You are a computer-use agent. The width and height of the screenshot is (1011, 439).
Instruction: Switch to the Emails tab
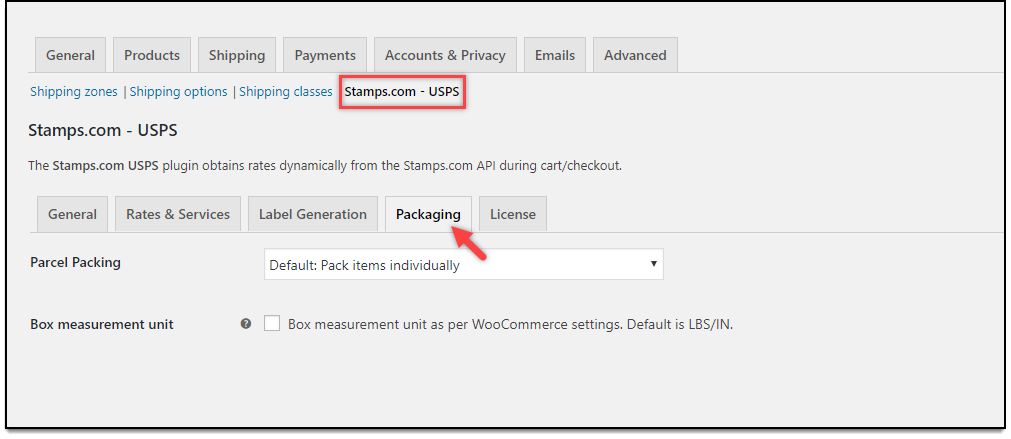point(555,55)
